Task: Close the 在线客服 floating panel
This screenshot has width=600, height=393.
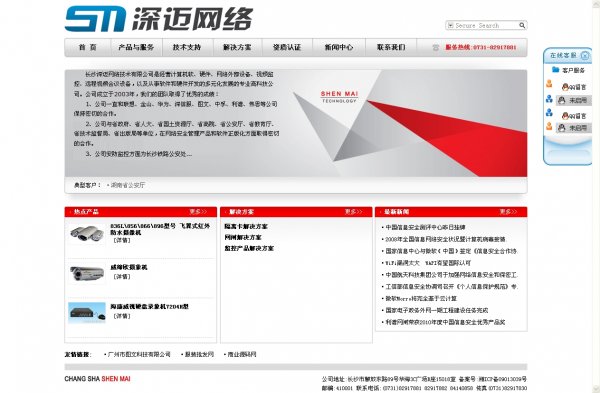Action: (x=585, y=55)
